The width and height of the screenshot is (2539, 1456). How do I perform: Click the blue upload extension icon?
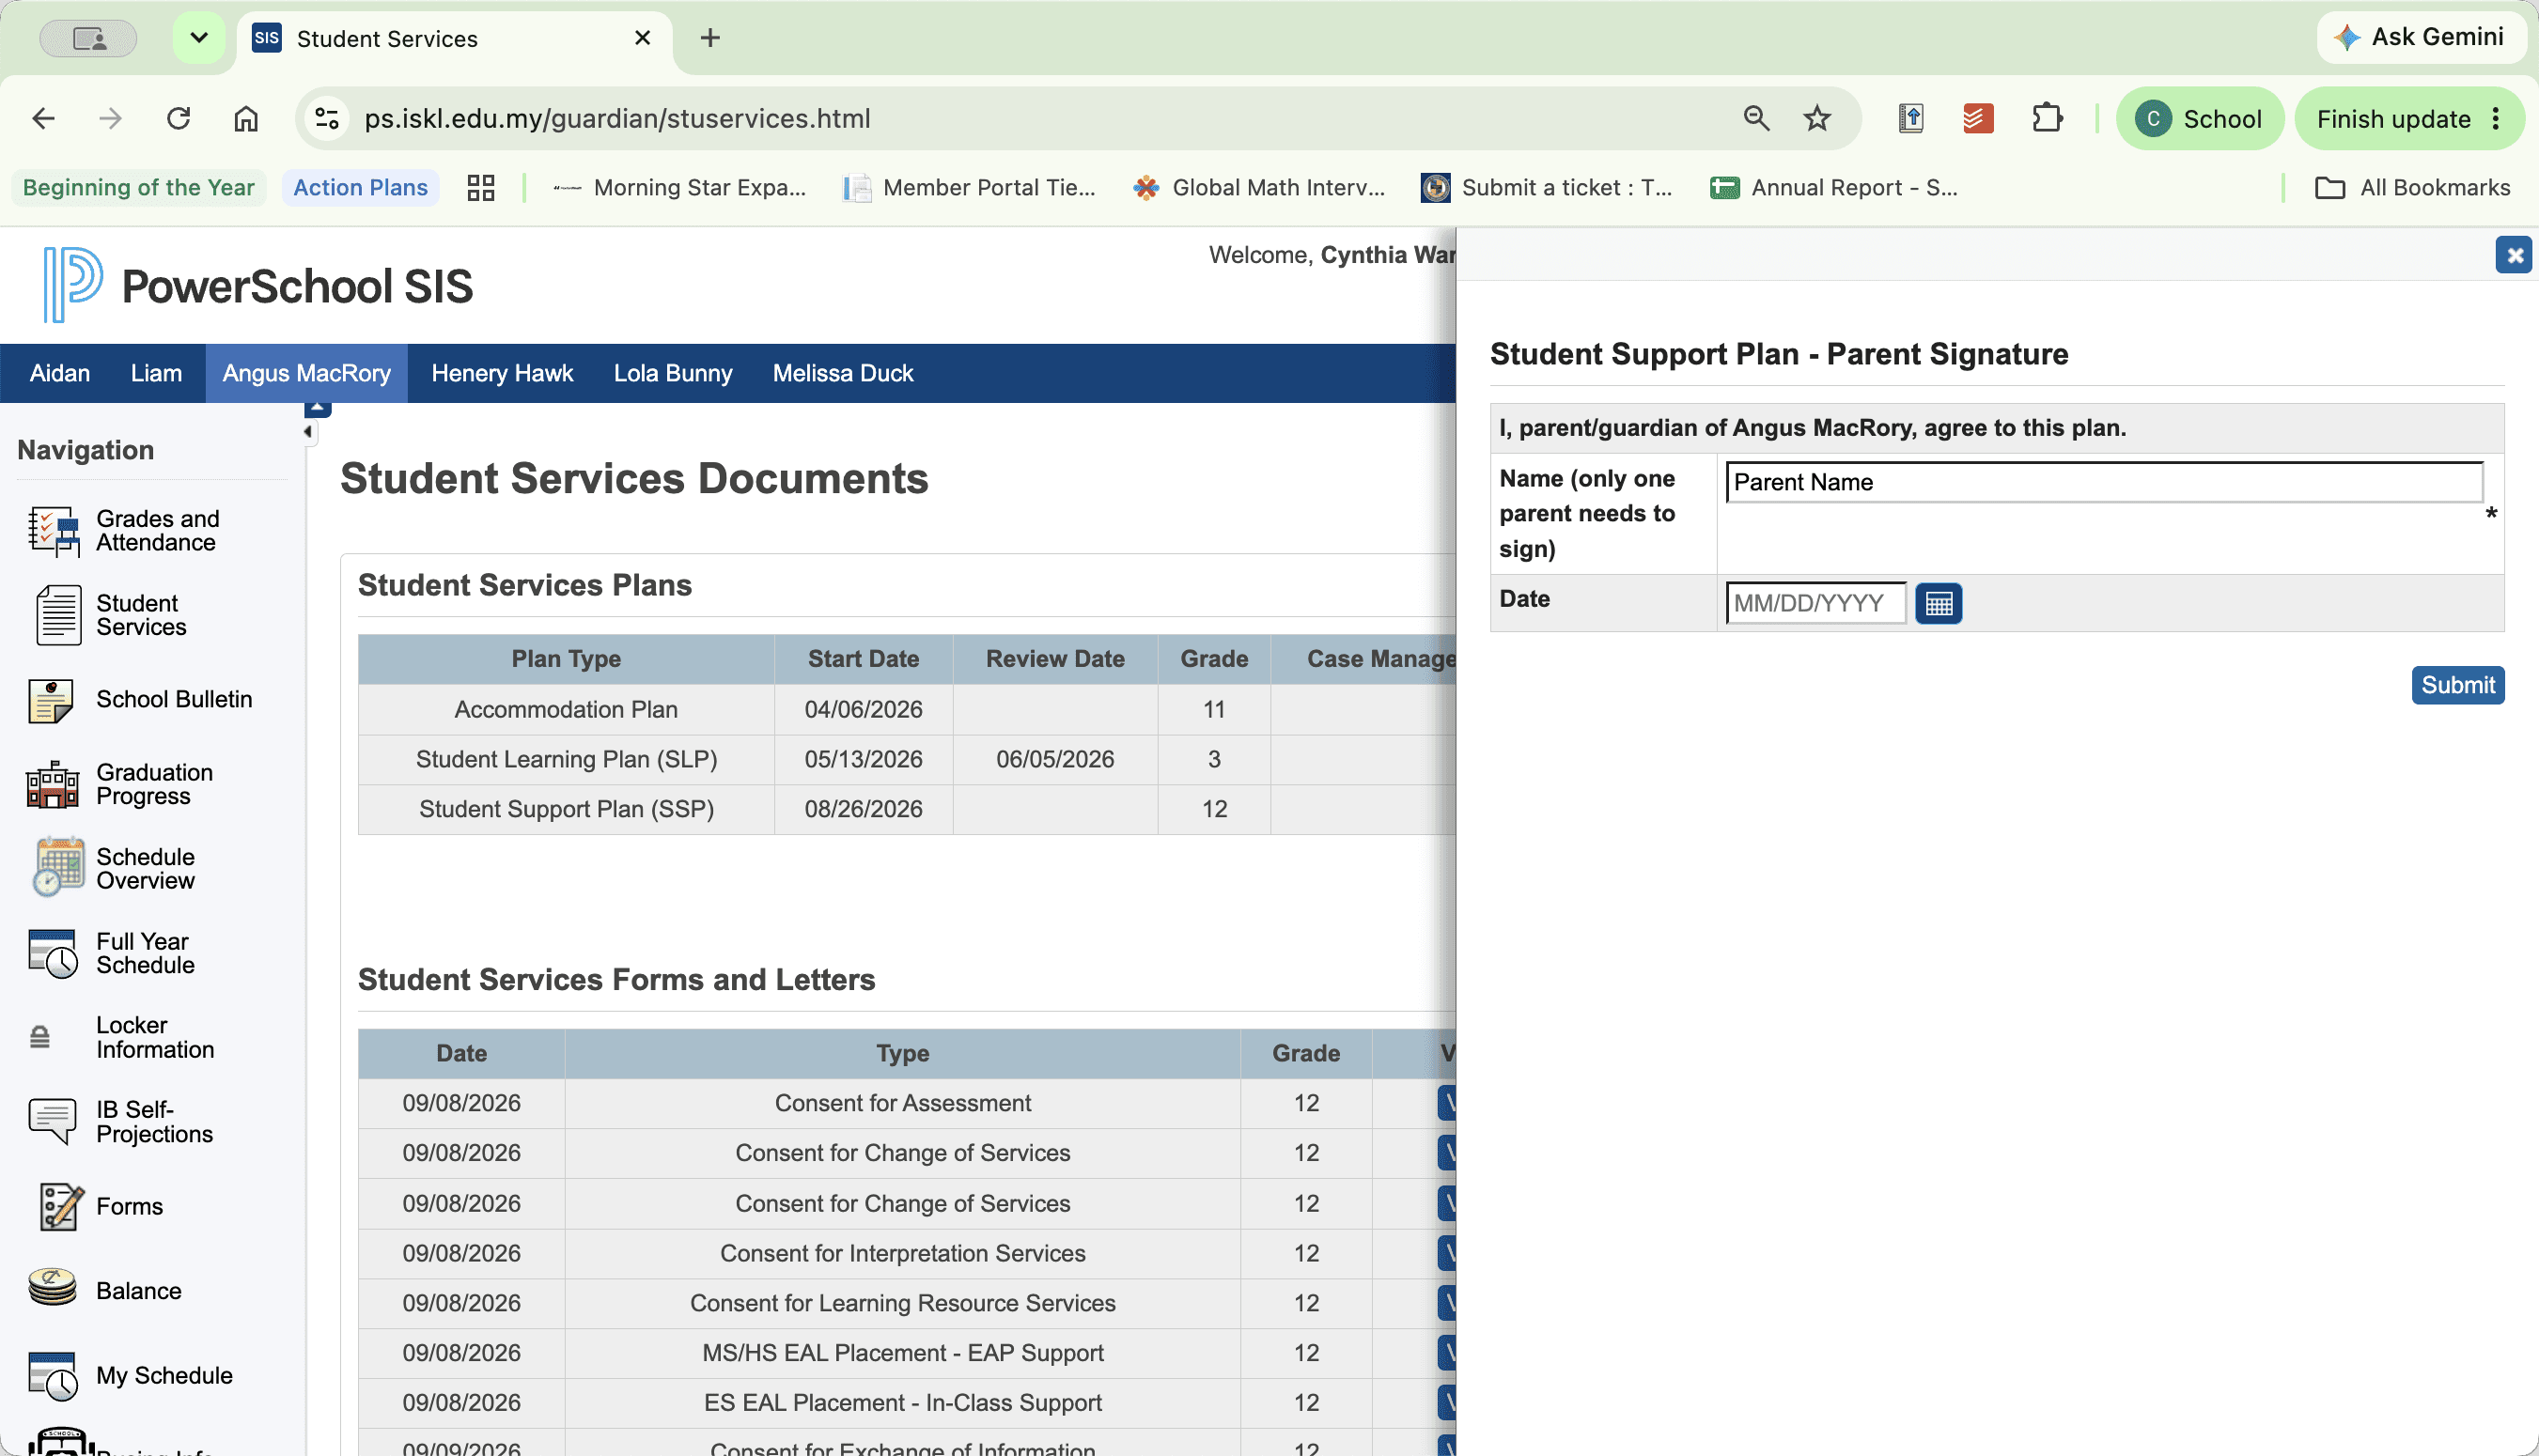[1911, 118]
